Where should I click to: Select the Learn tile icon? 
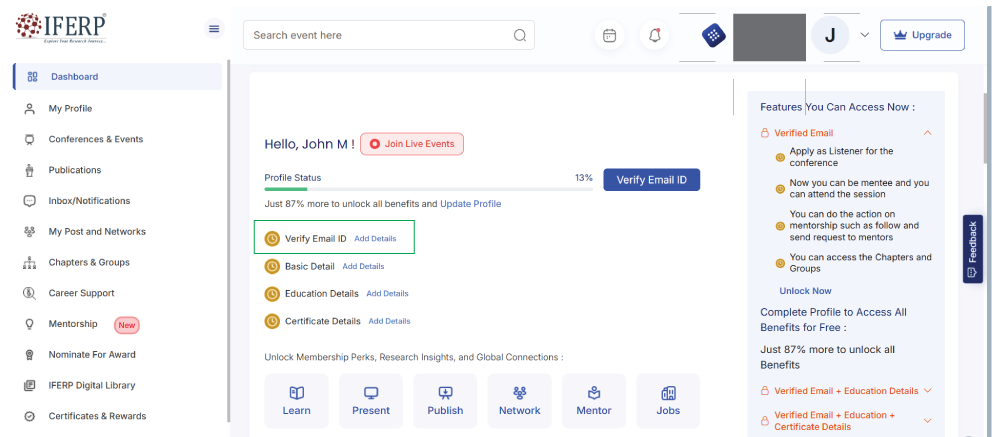coord(296,393)
